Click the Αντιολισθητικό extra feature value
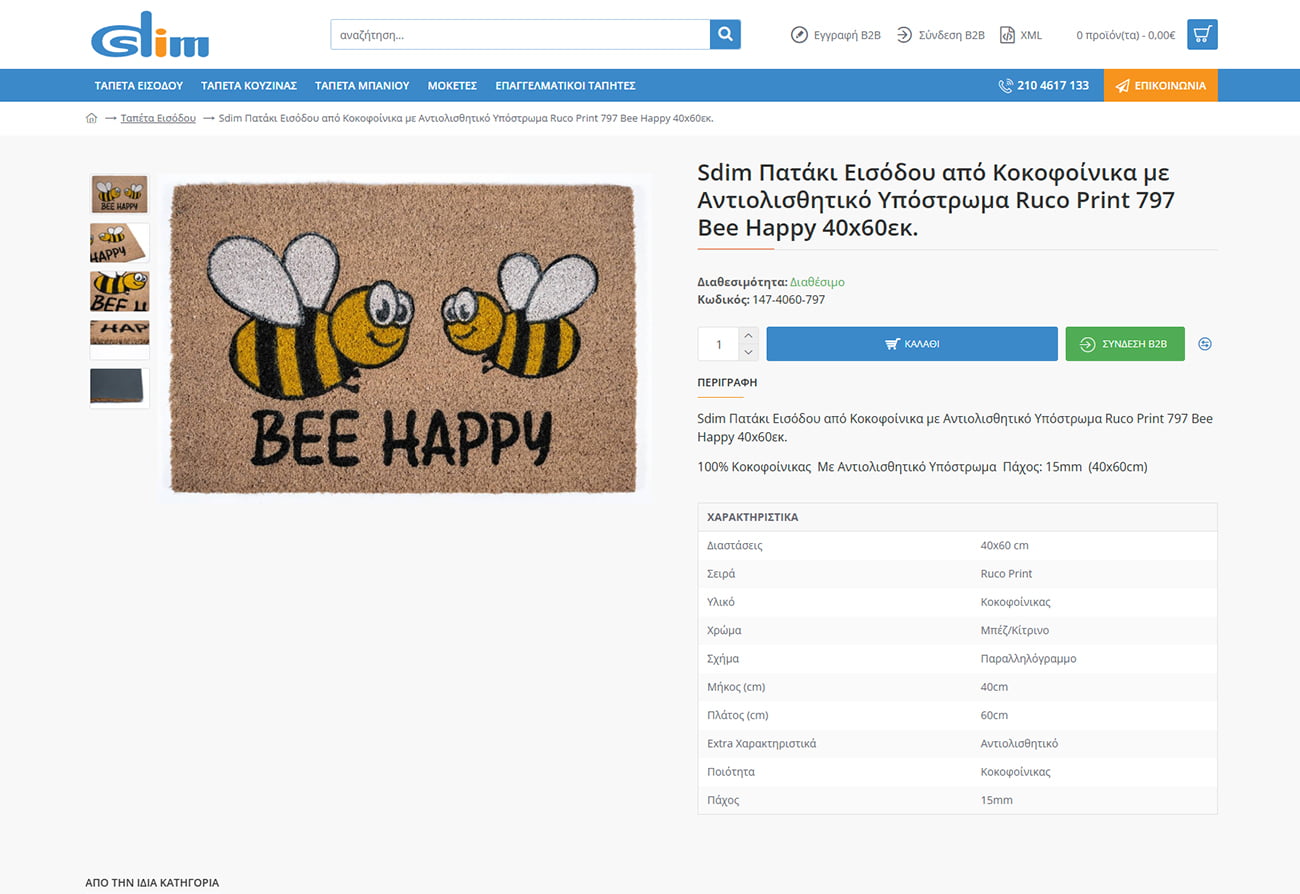Screen dimensions: 1300x894 [x=1019, y=744]
